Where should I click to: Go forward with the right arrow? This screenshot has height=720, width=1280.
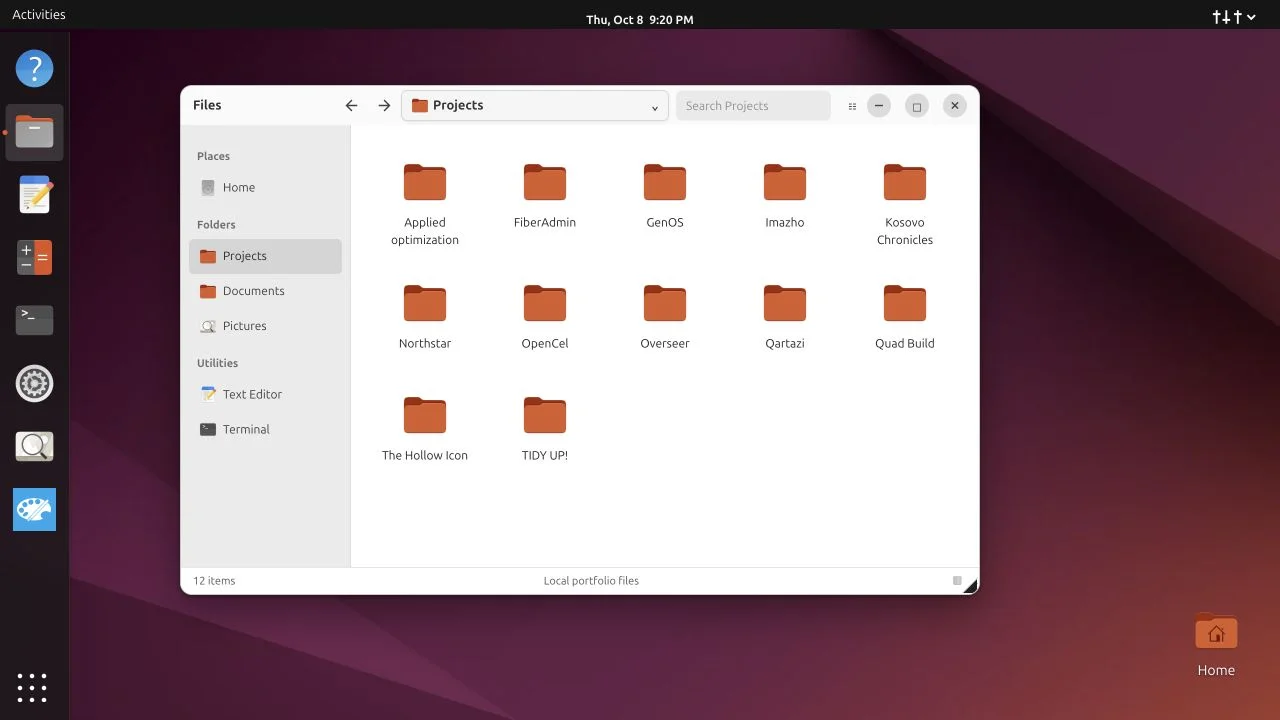pos(384,106)
